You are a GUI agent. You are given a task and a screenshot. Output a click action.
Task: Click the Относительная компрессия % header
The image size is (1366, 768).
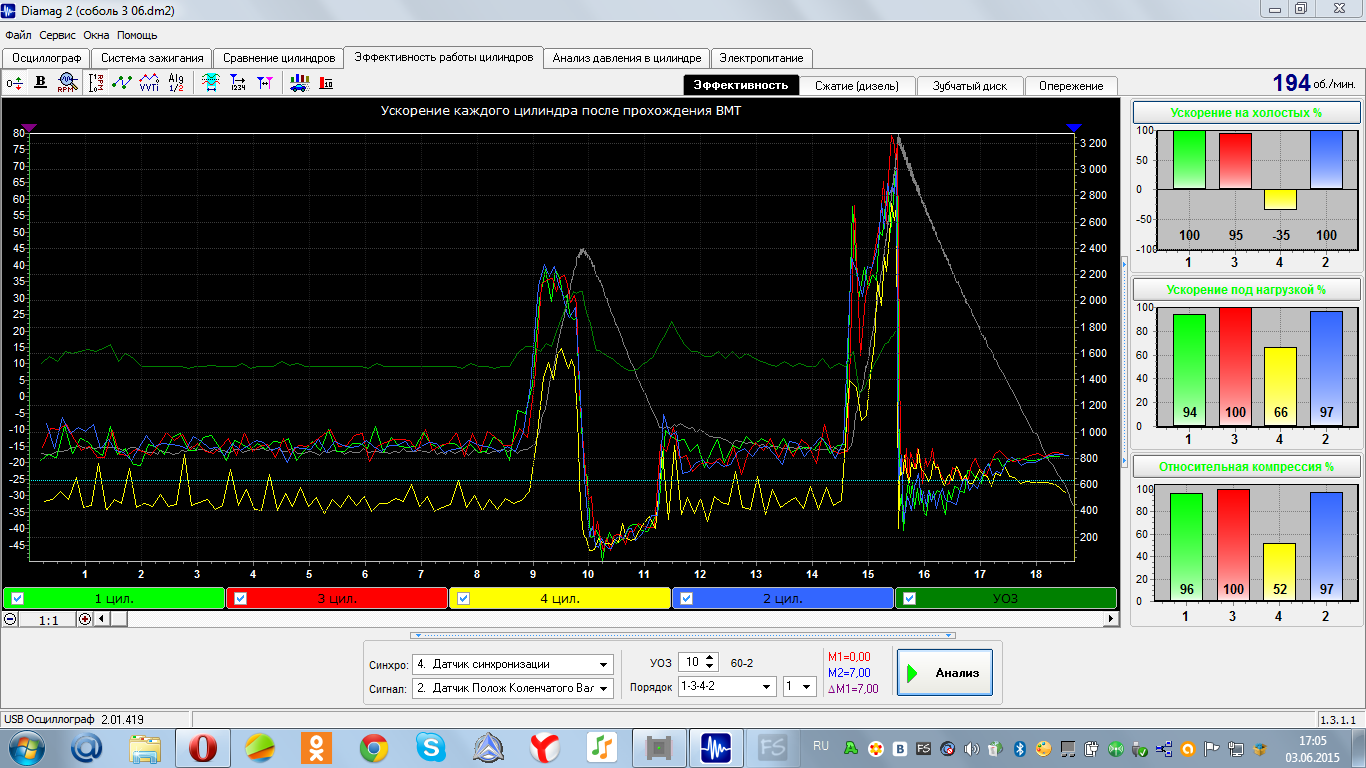1245,467
